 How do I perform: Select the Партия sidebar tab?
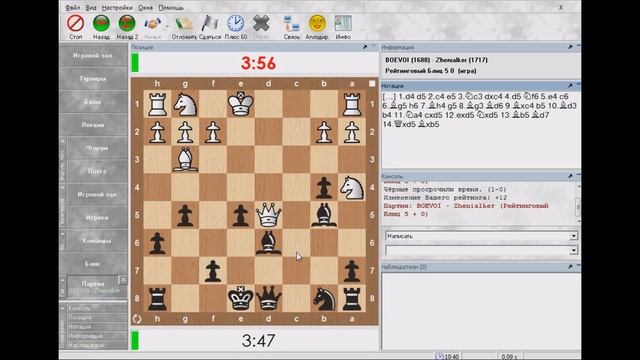pos(93,287)
